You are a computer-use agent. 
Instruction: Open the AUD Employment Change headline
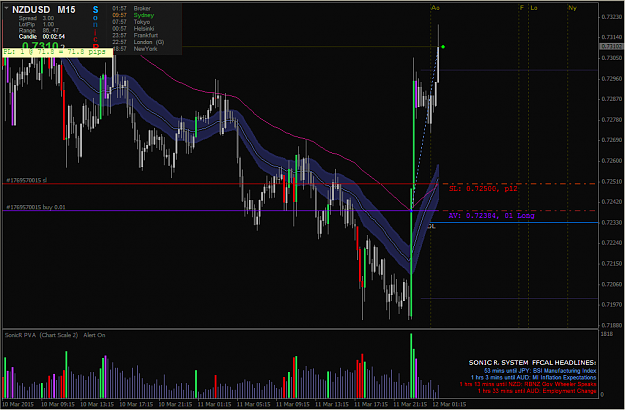point(537,391)
